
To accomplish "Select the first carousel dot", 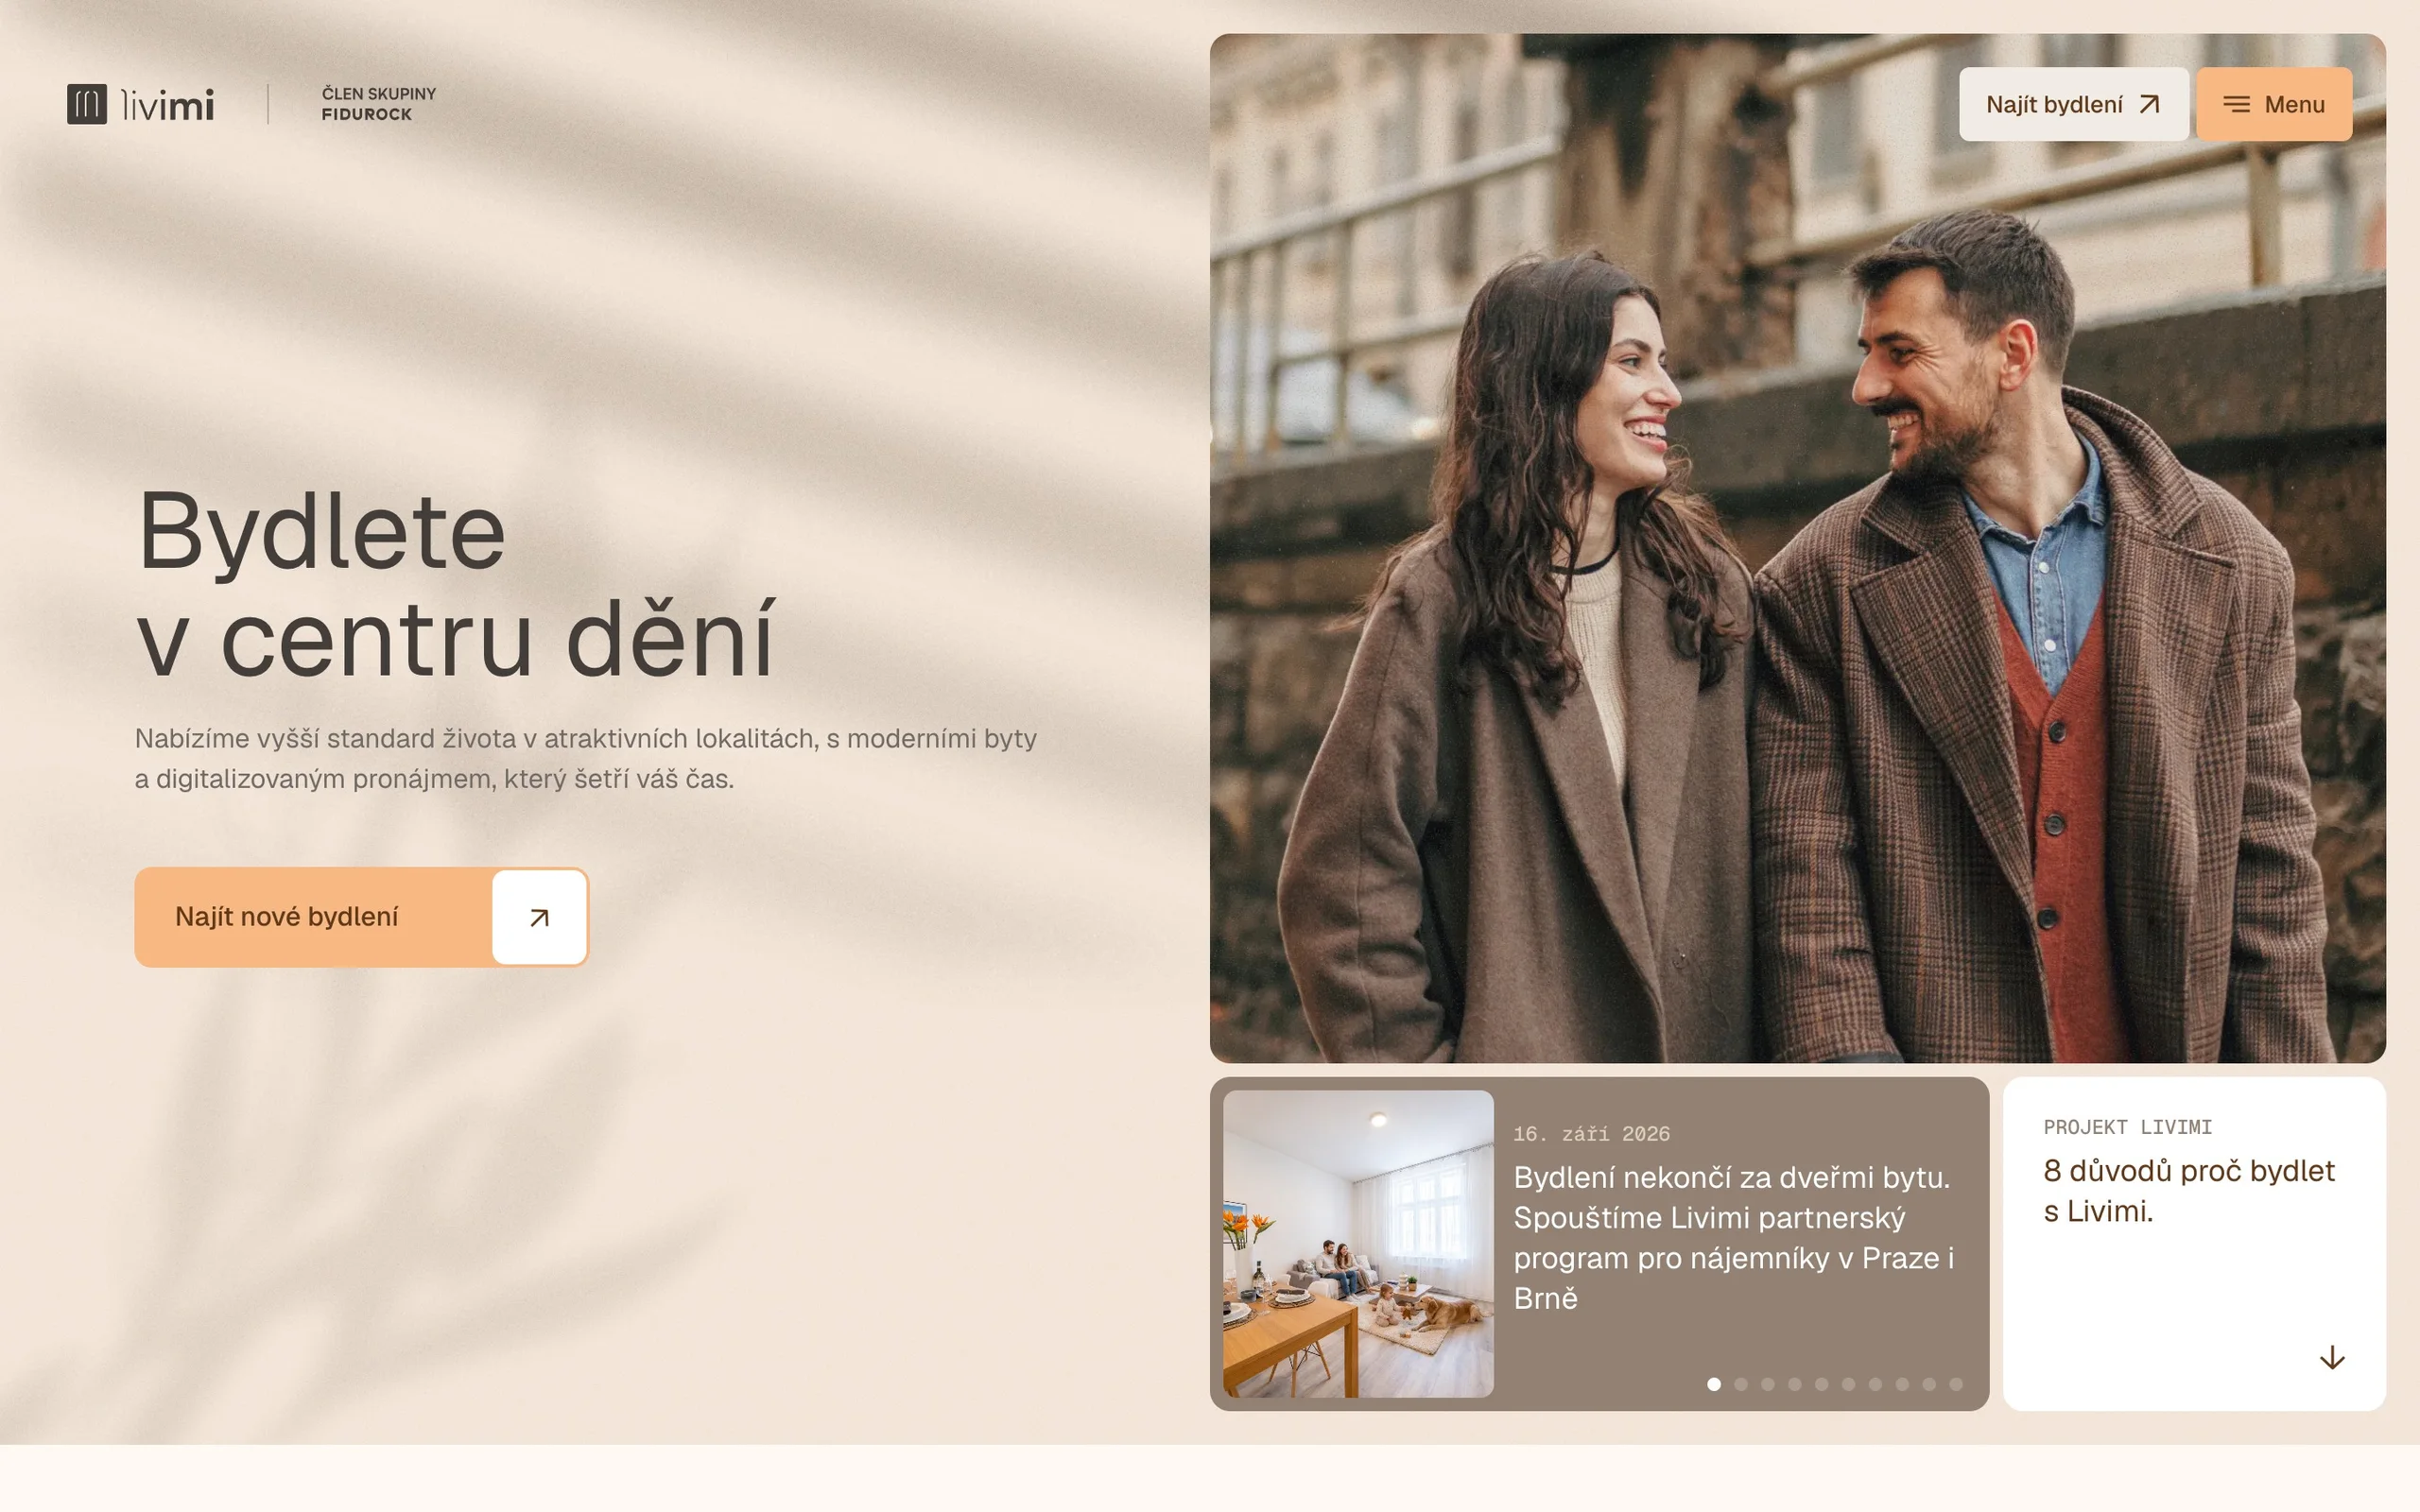I will pyautogui.click(x=1714, y=1384).
